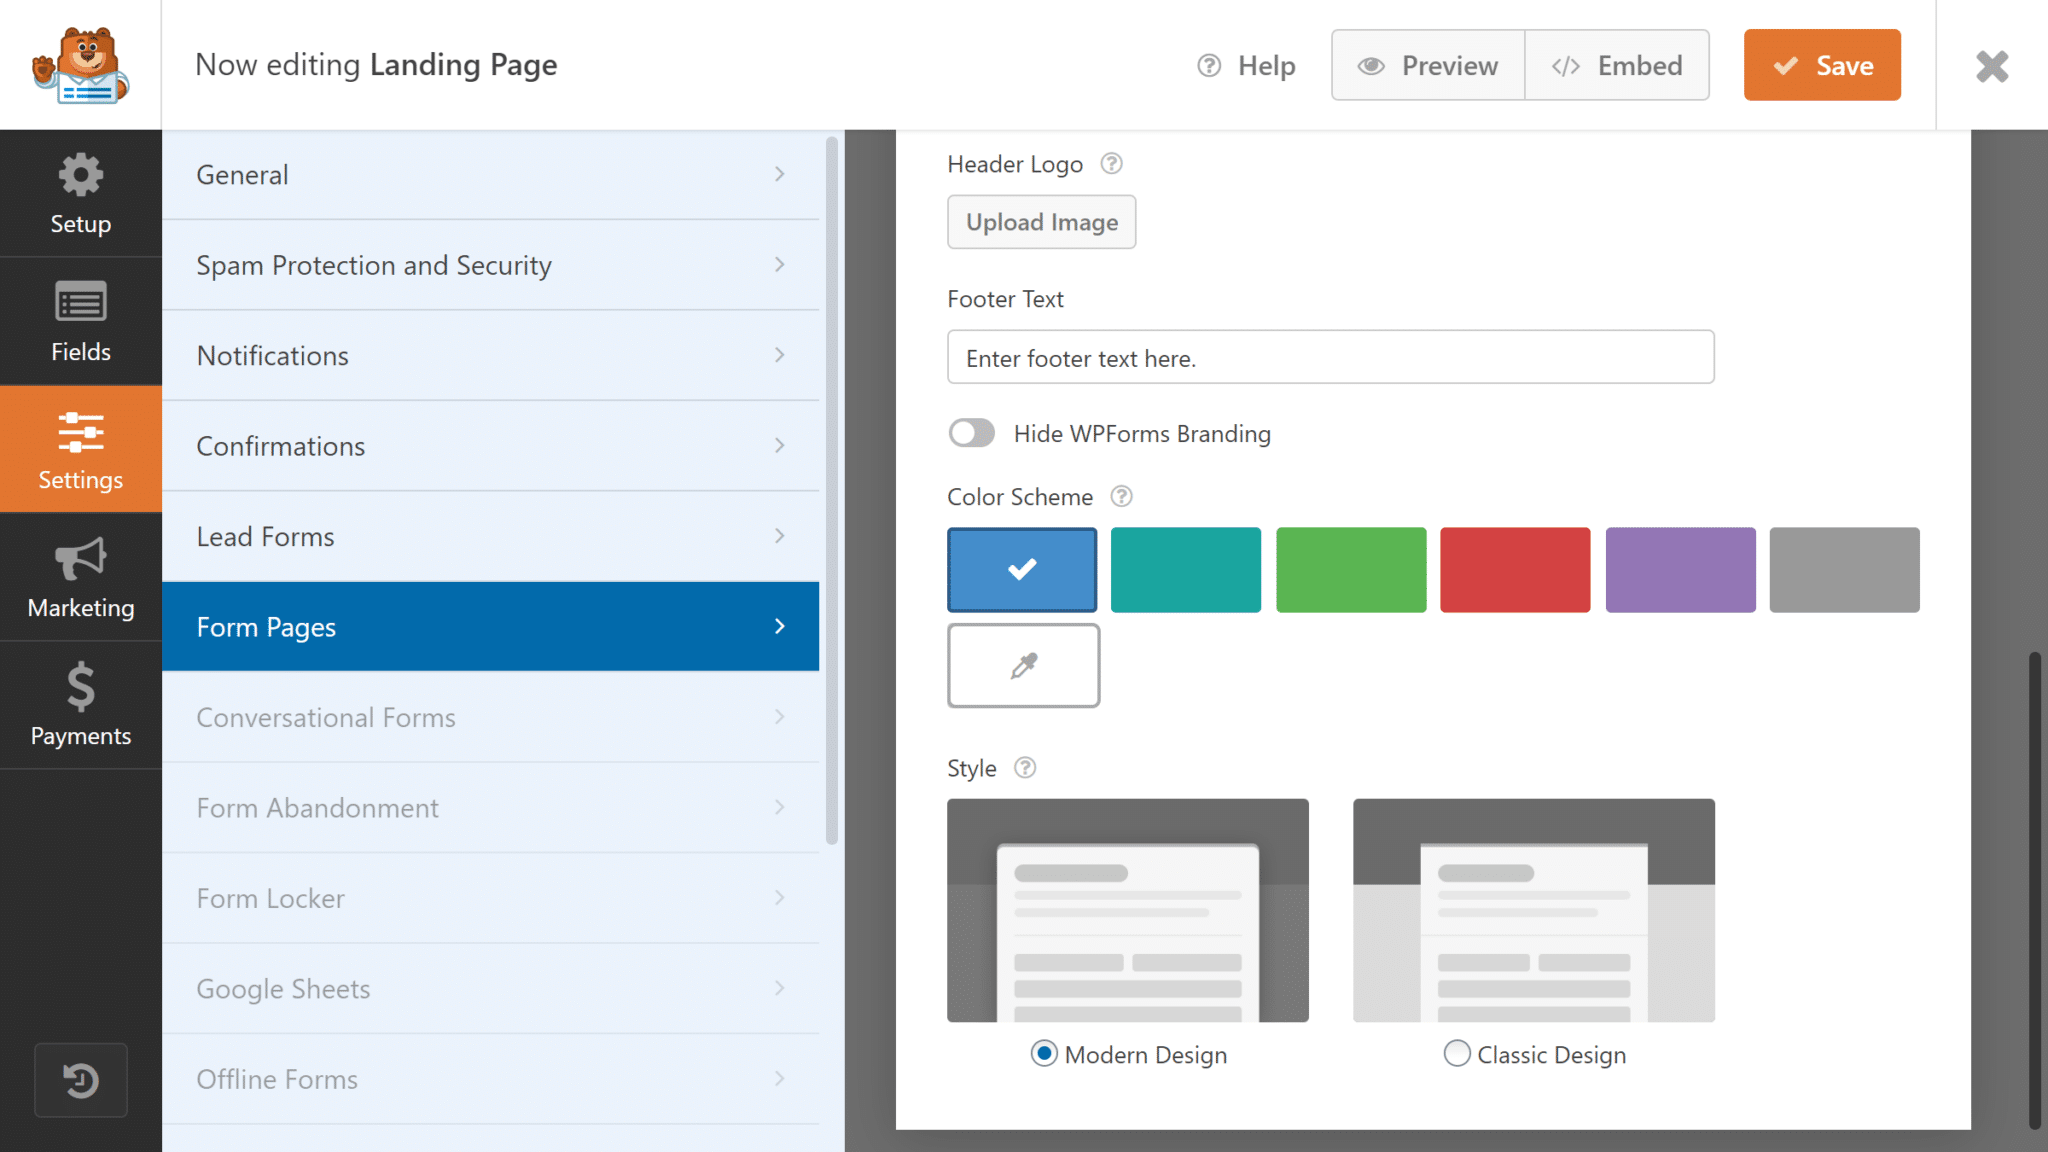Open the revision history icon
Image resolution: width=2048 pixels, height=1152 pixels.
pos(80,1080)
